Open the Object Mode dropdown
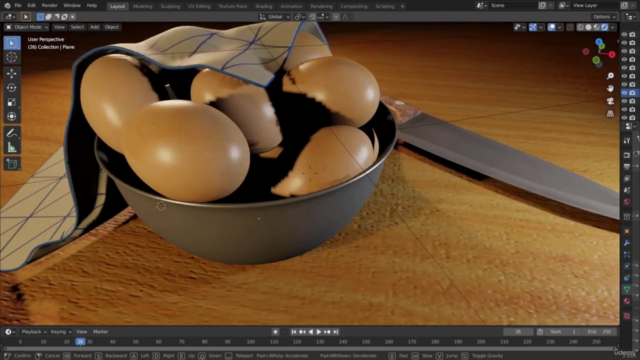The height and width of the screenshot is (360, 640). pyautogui.click(x=27, y=27)
